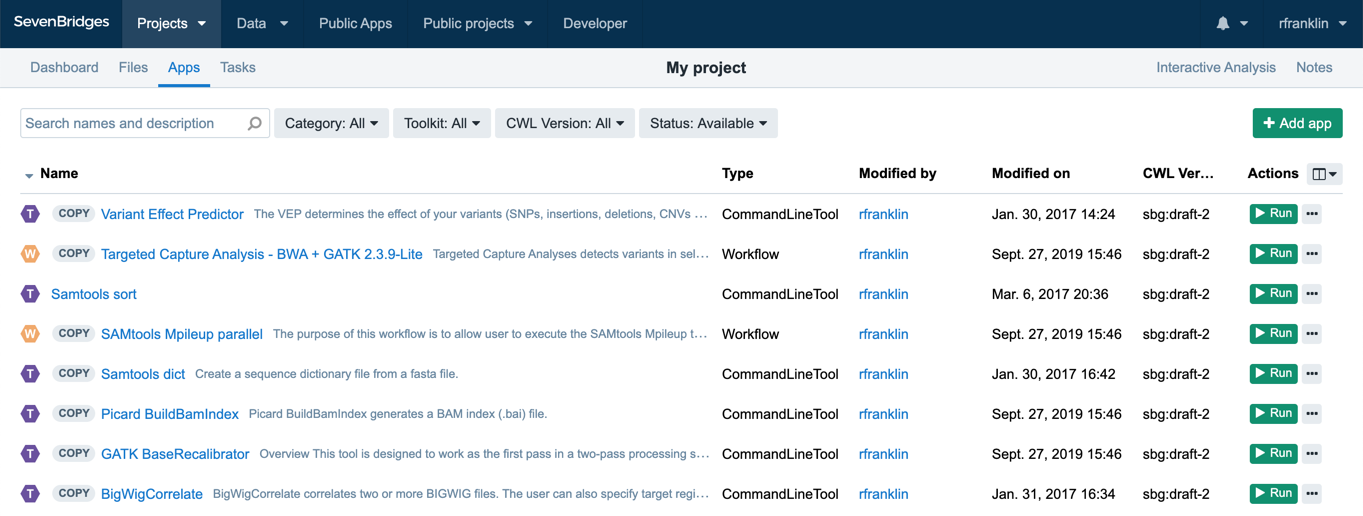Click the tool icon for GATK BaseRecalibrator
Viewport: 1363px width, 516px height.
click(31, 454)
